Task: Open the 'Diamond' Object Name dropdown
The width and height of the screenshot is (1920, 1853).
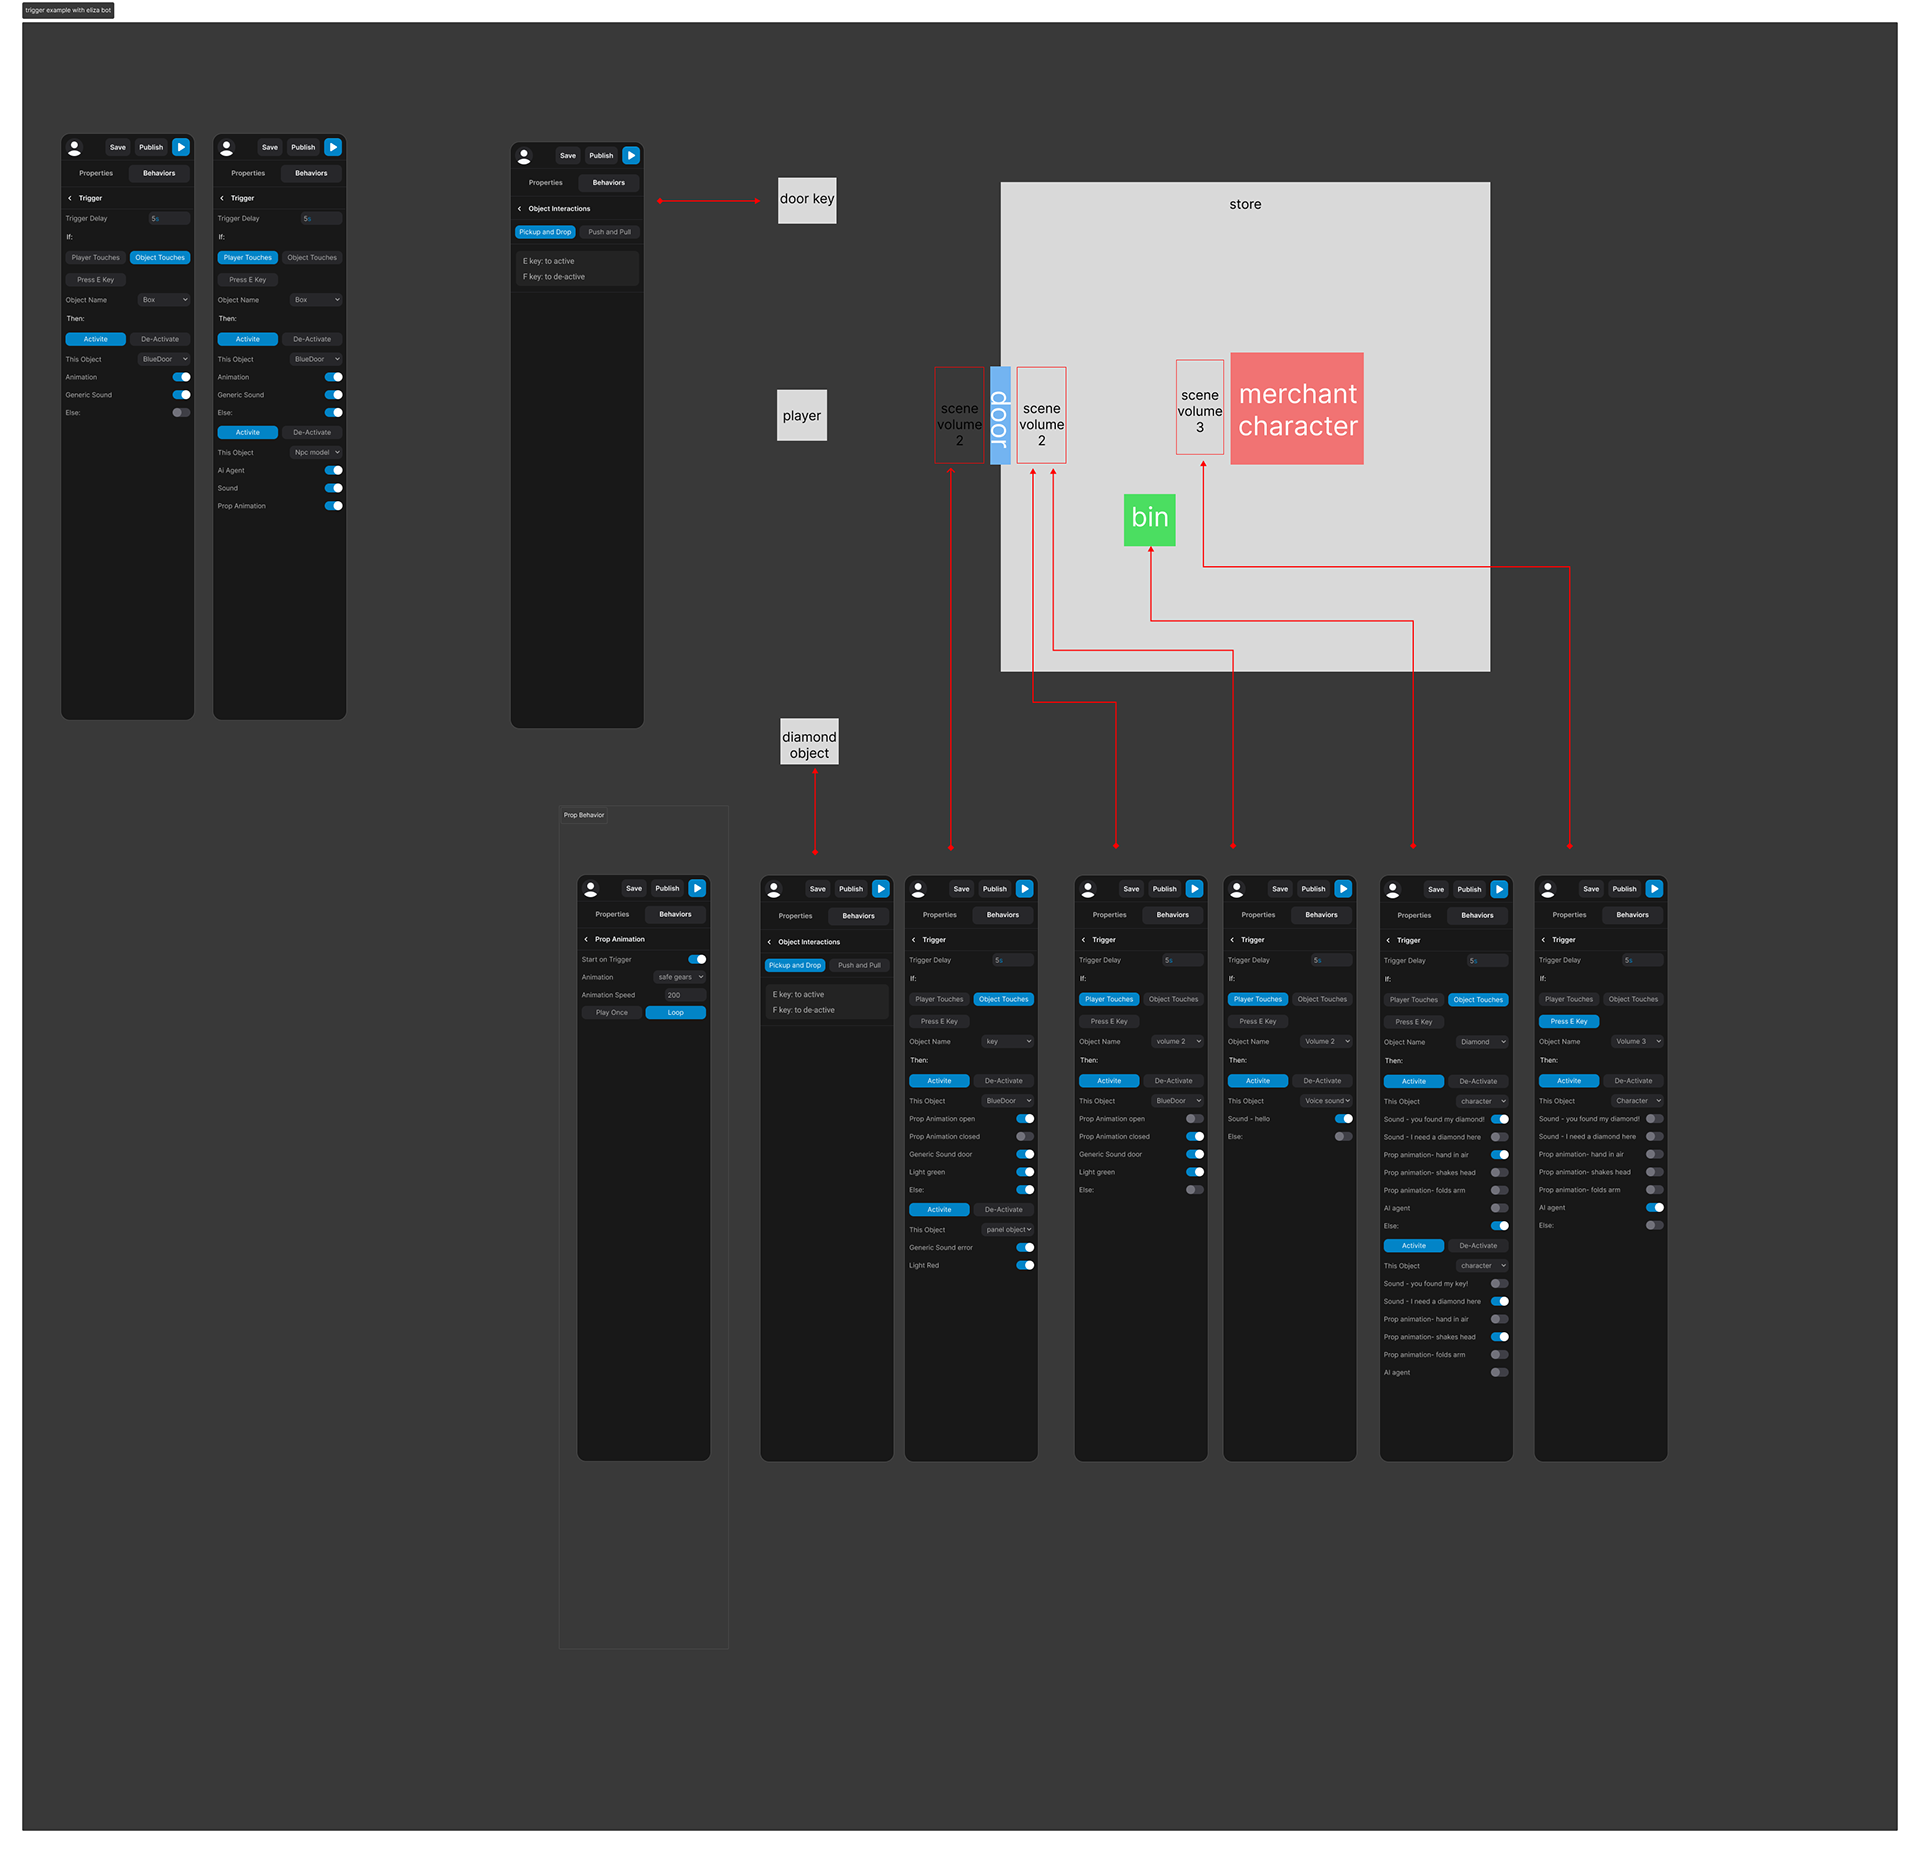Action: 1482,1042
